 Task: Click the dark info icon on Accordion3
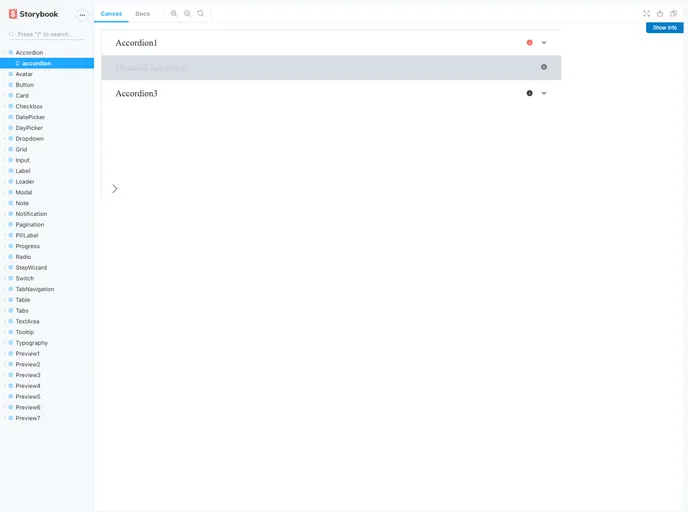[530, 93]
